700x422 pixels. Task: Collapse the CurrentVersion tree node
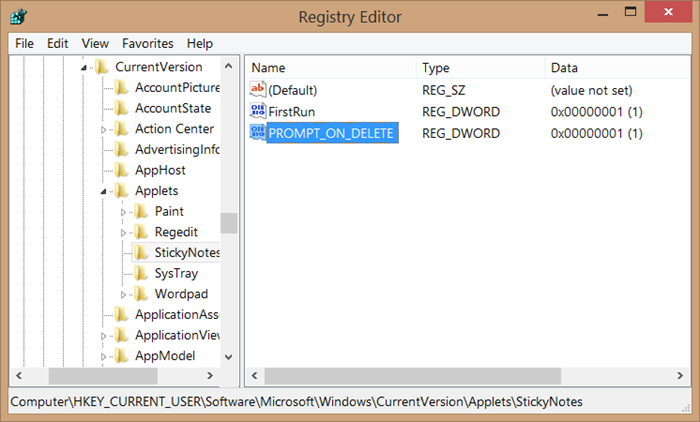[84, 67]
